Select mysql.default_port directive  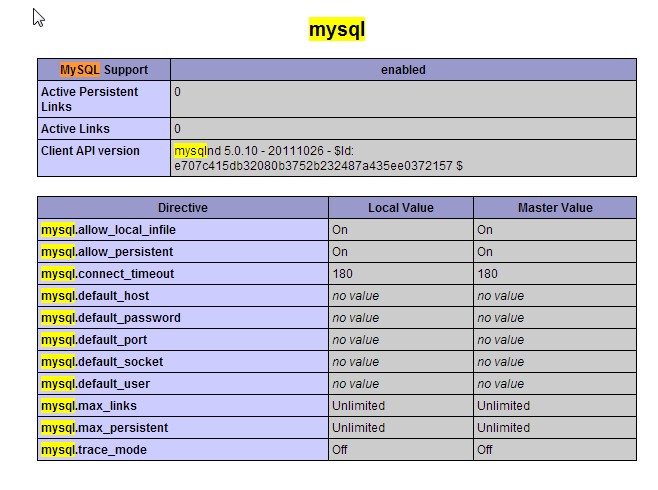[94, 340]
